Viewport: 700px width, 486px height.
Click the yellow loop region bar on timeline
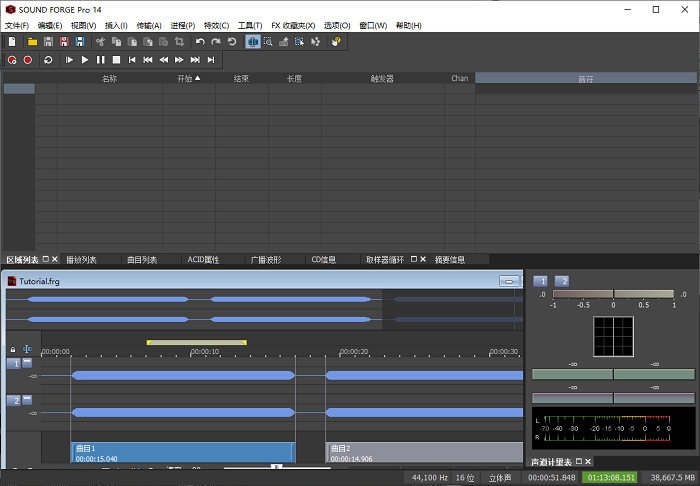[196, 342]
